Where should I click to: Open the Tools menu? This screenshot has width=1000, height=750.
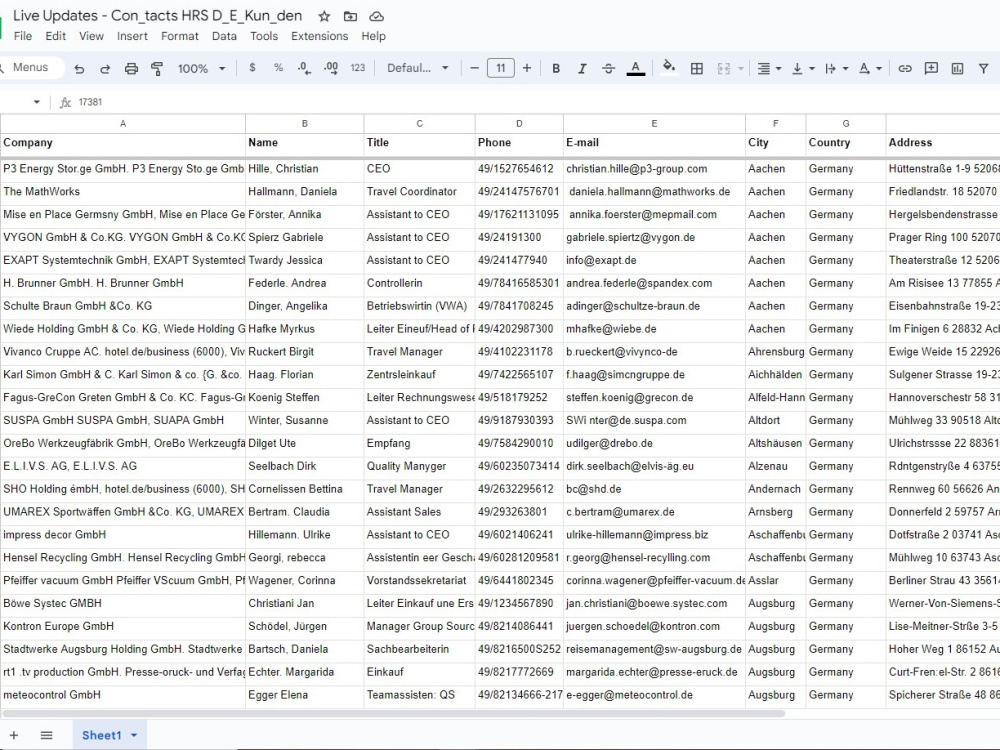click(263, 36)
